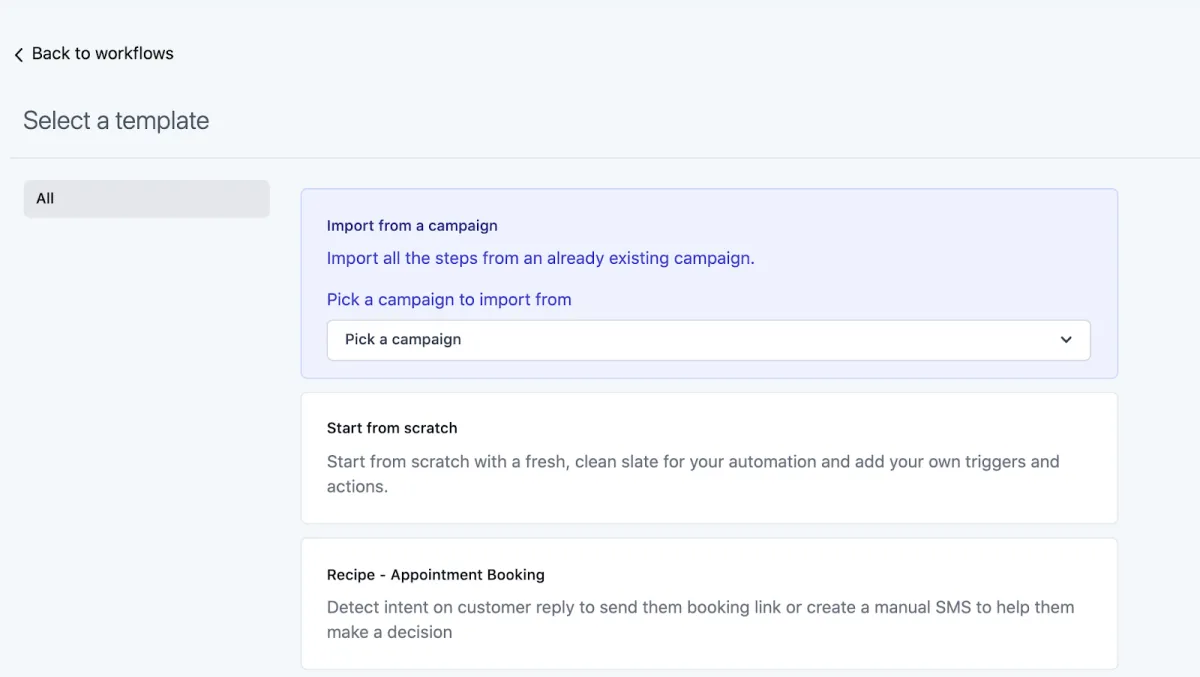Select the "Import from a campaign" card title
The width and height of the screenshot is (1200, 677).
[x=412, y=226]
